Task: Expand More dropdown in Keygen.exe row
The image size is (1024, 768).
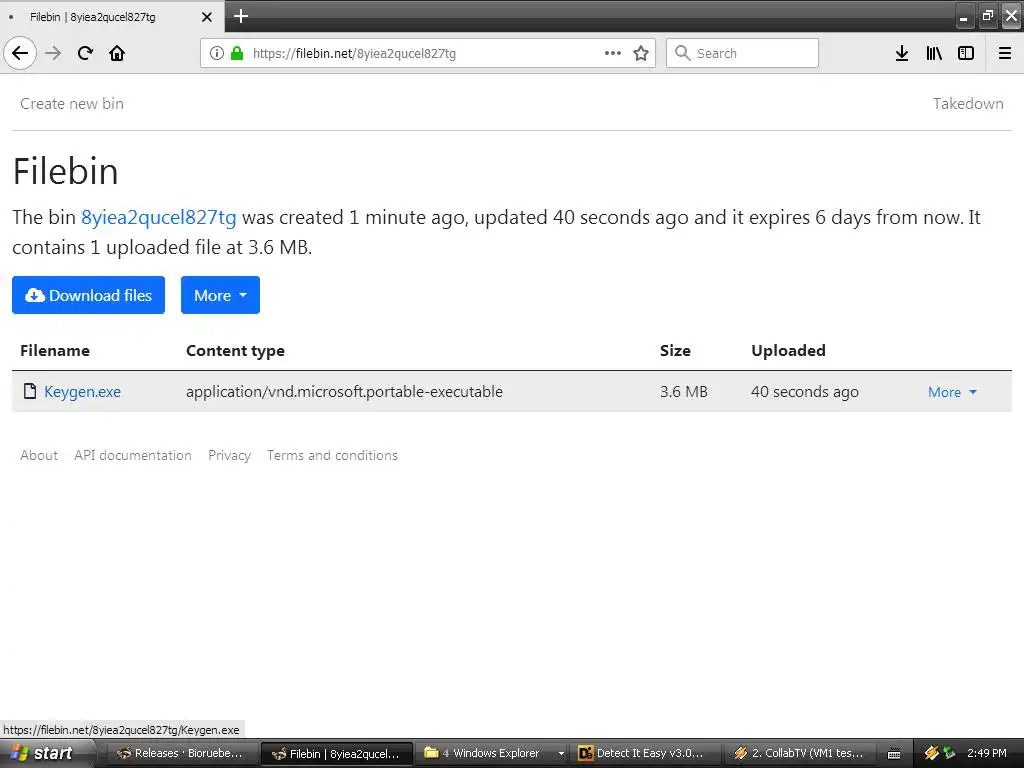Action: coord(952,392)
